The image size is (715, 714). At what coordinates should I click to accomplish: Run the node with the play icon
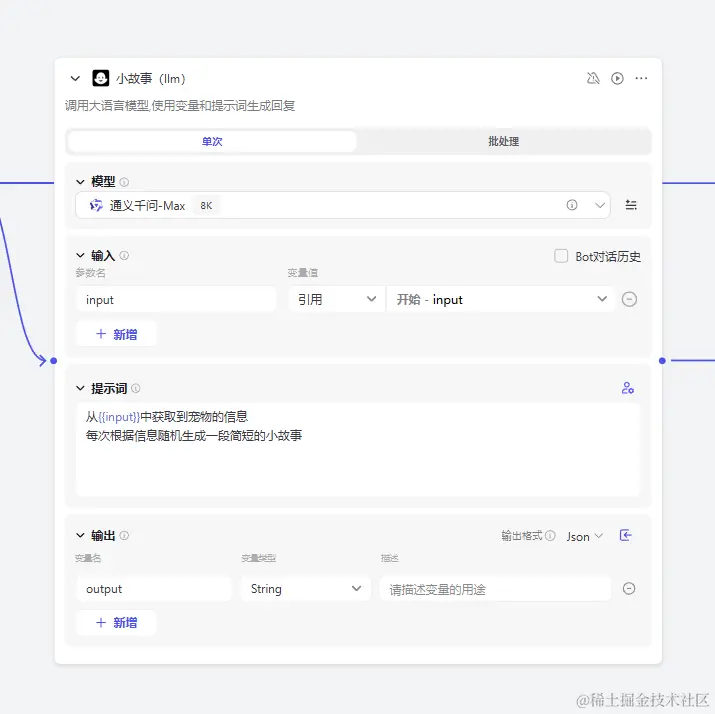pyautogui.click(x=617, y=78)
